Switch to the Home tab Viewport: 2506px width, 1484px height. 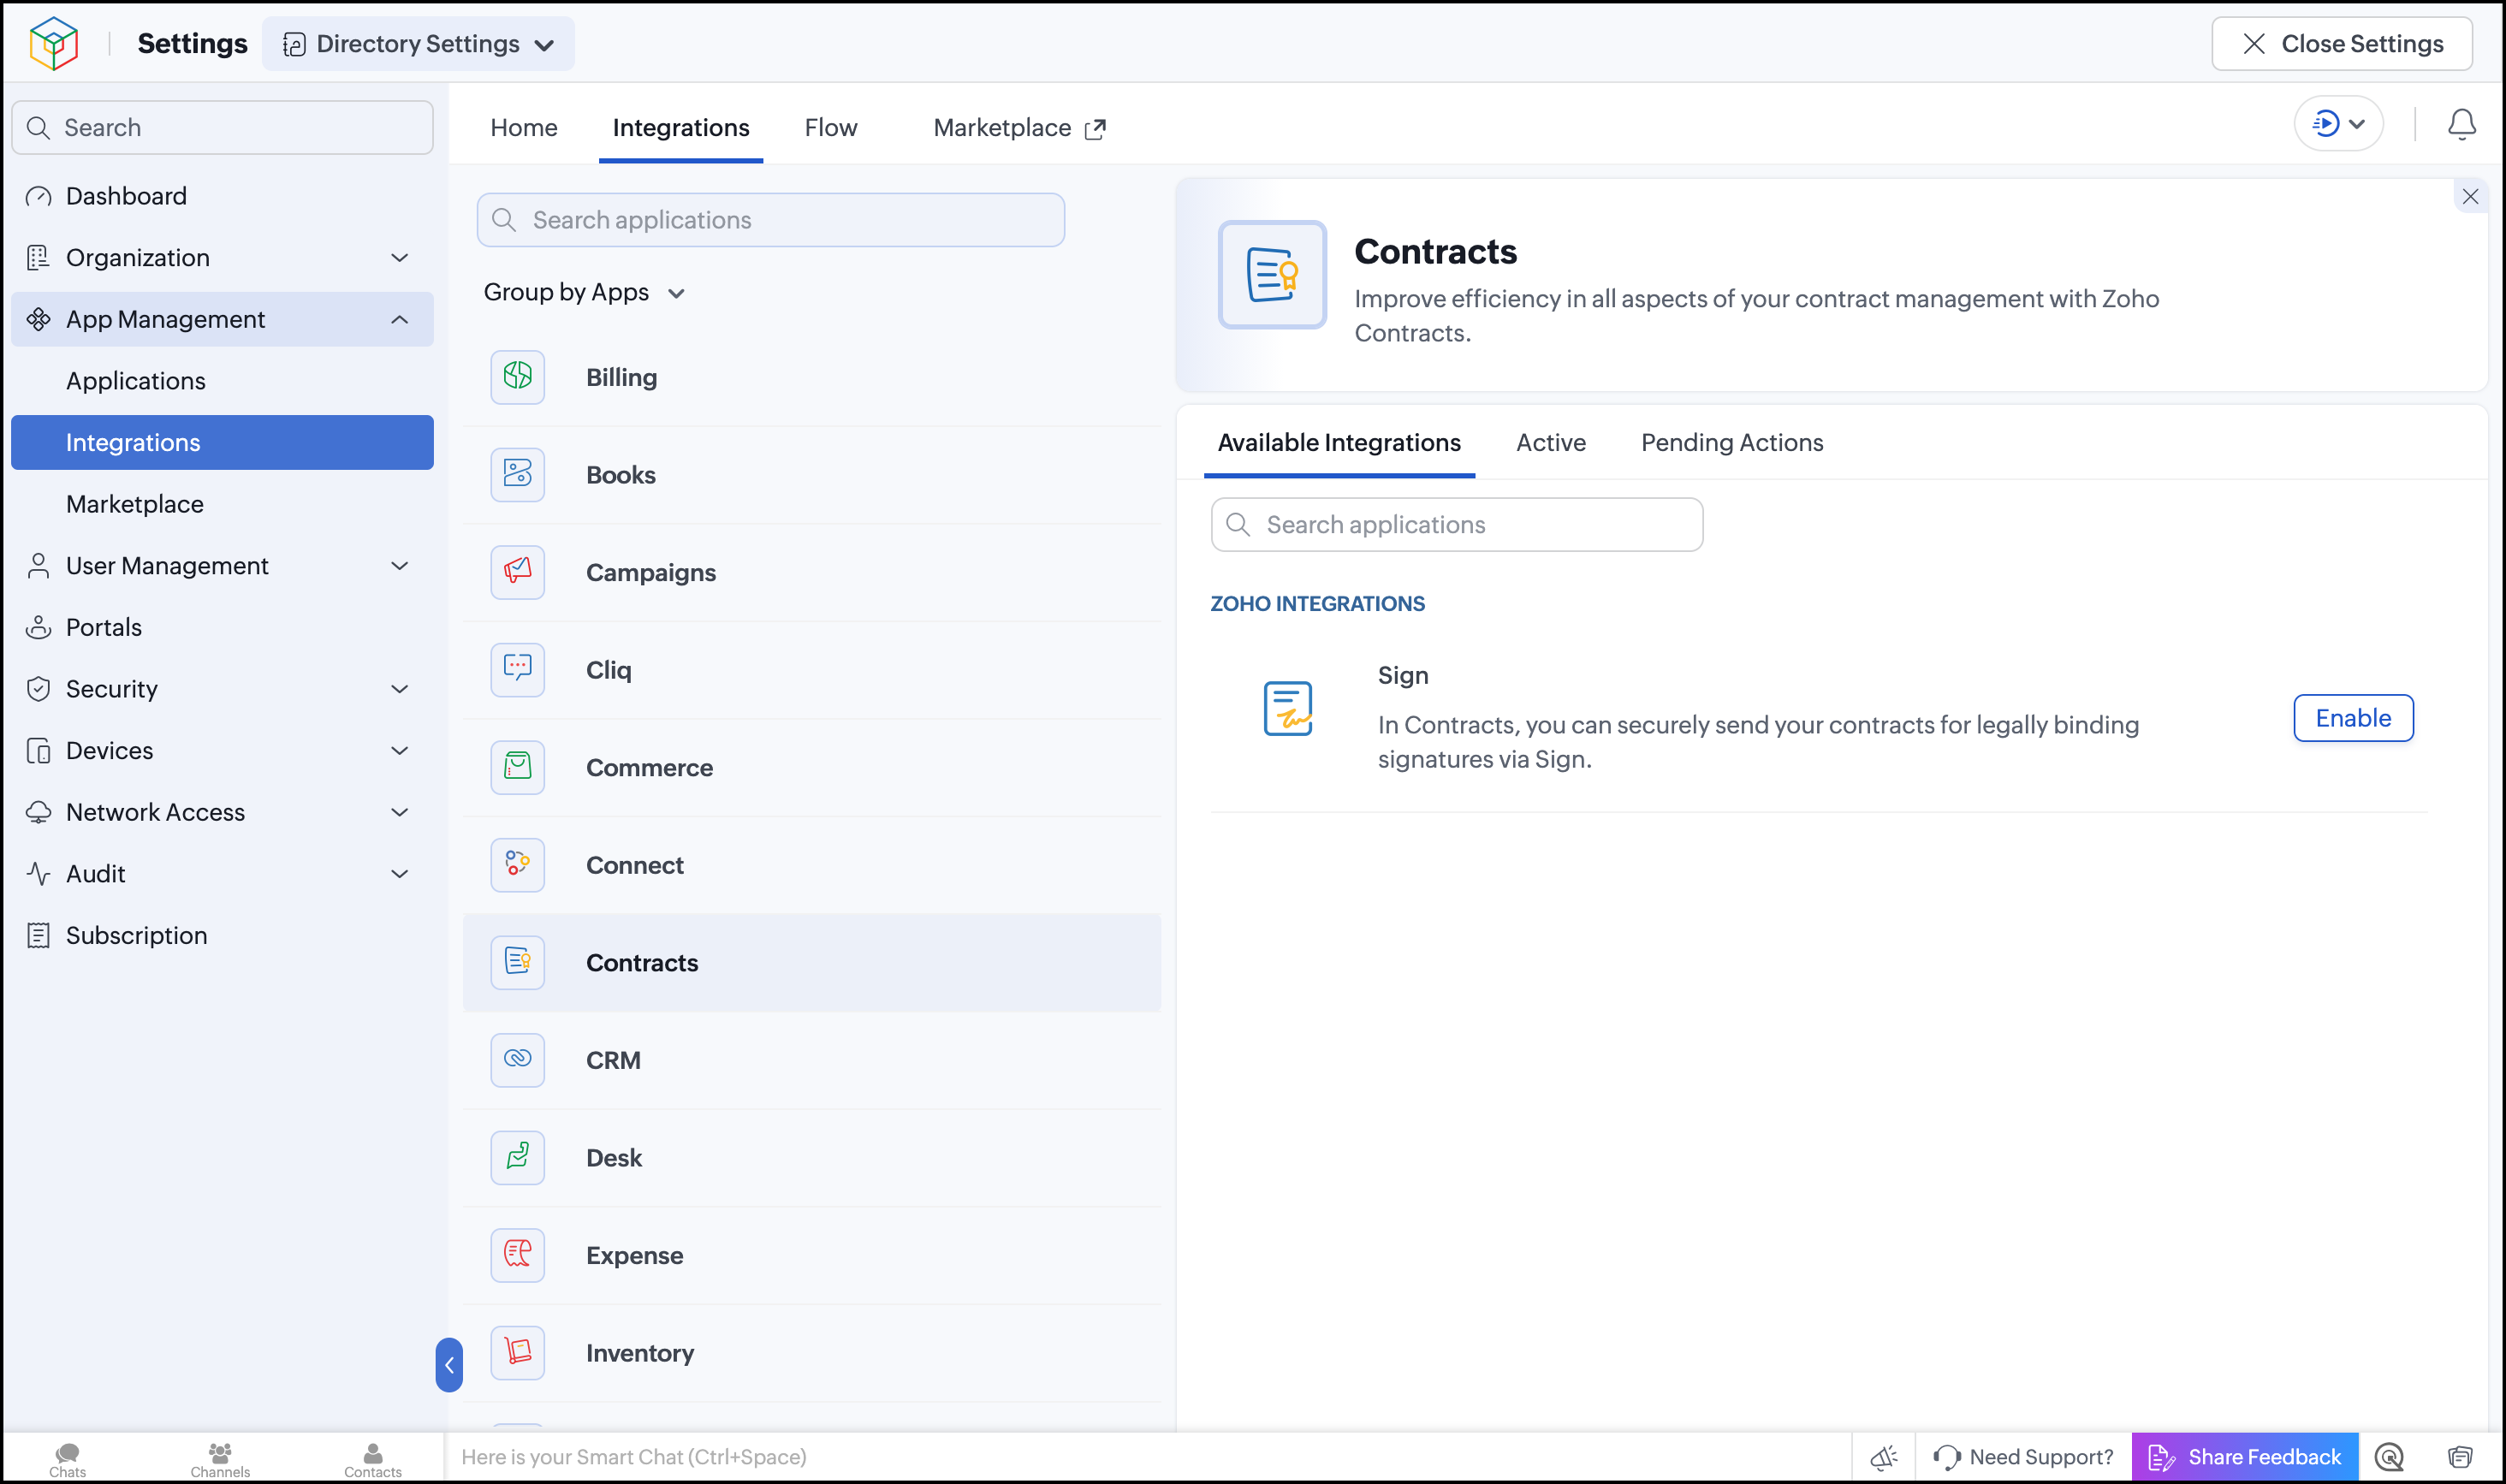pos(524,127)
